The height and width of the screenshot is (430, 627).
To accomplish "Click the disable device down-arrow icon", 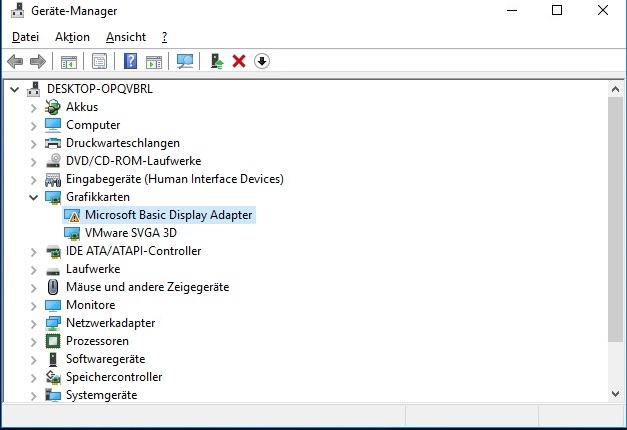I will pyautogui.click(x=262, y=61).
